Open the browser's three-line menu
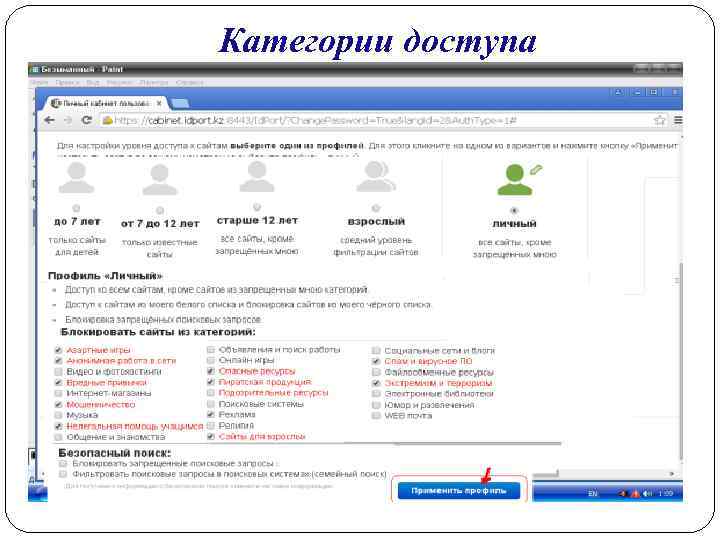This screenshot has height=540, width=720. point(678,120)
